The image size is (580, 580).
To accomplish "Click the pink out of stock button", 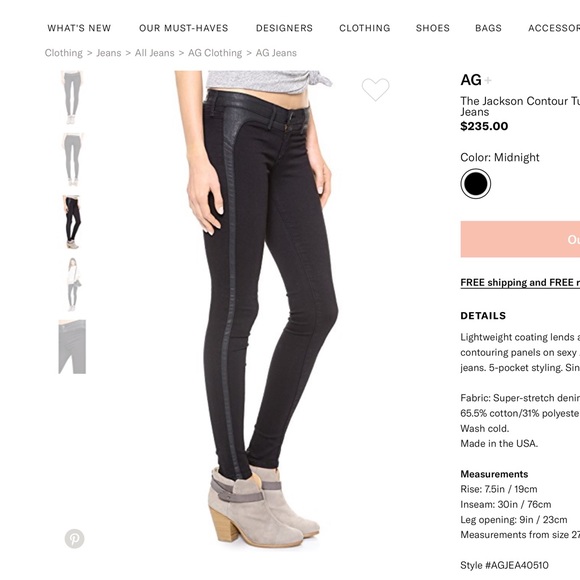I will tap(520, 239).
